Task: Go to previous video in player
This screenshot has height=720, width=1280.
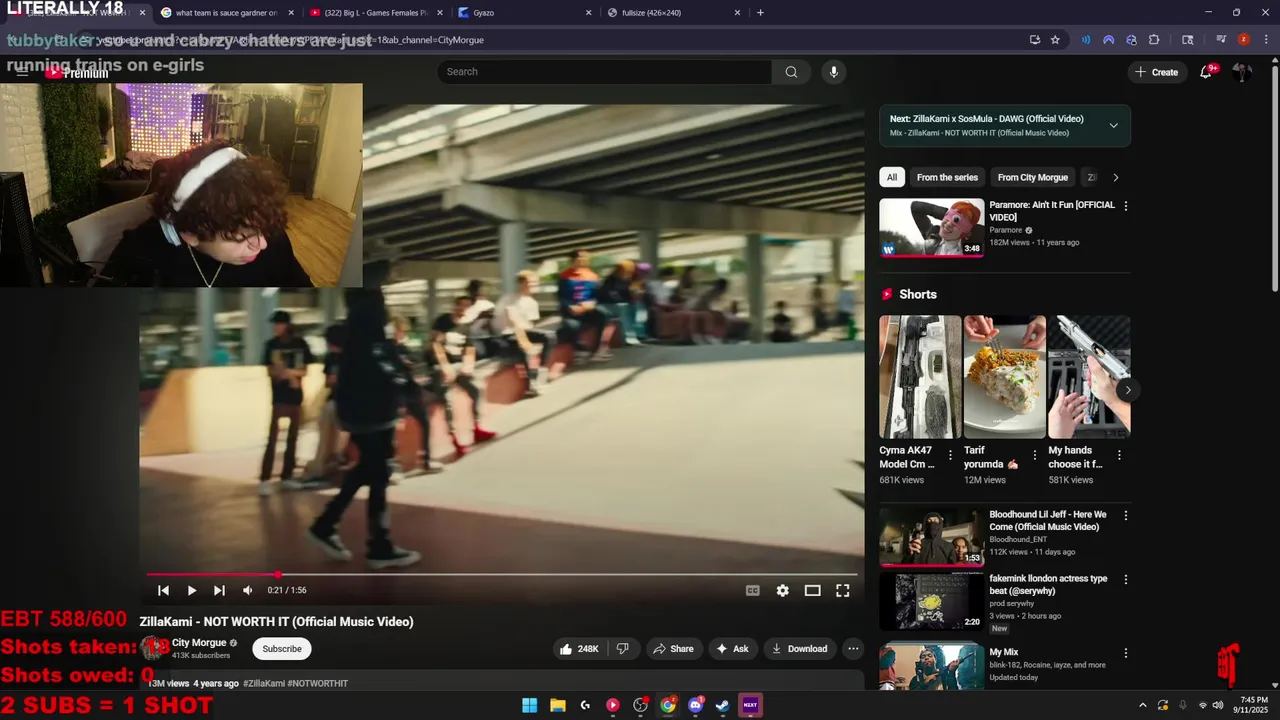Action: (x=163, y=590)
